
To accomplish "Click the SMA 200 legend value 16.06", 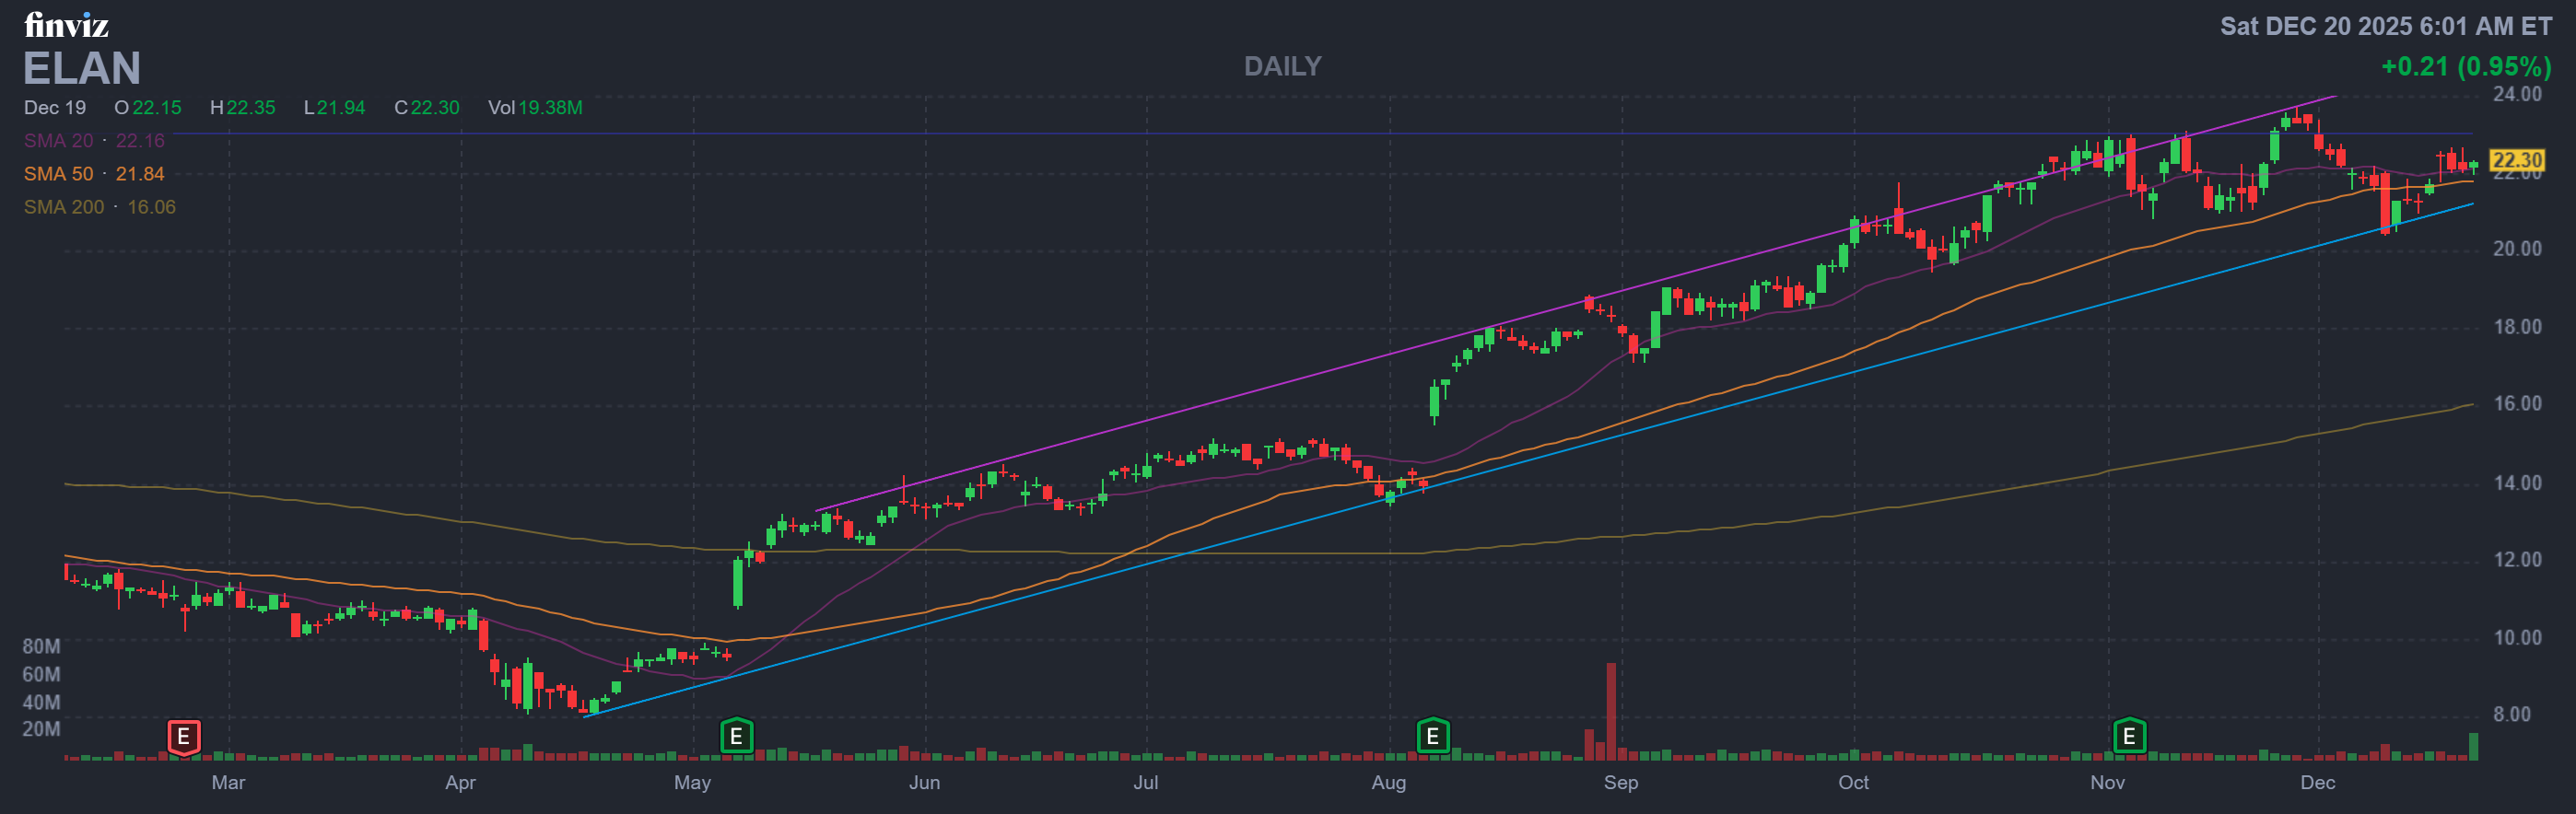I will (151, 206).
